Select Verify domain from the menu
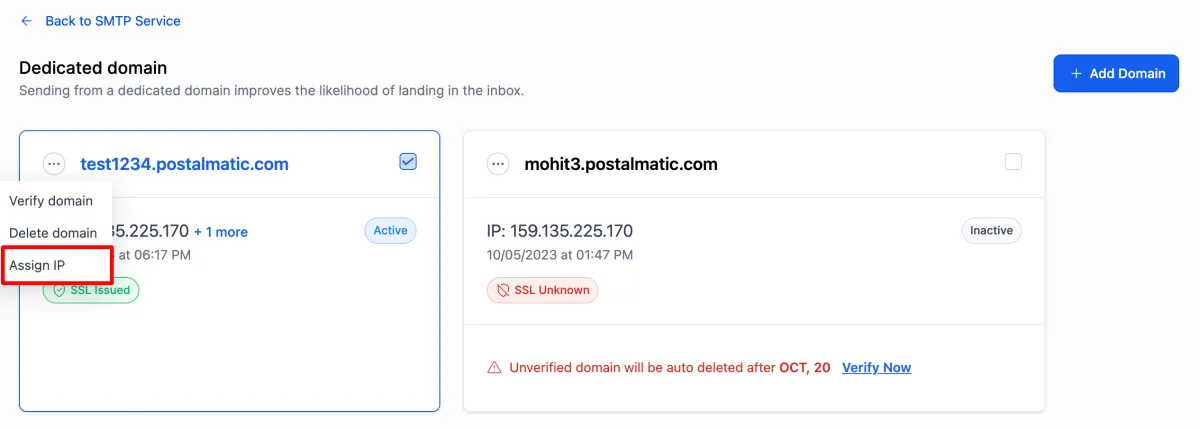Viewport: 1200px width, 429px height. pyautogui.click(x=51, y=201)
